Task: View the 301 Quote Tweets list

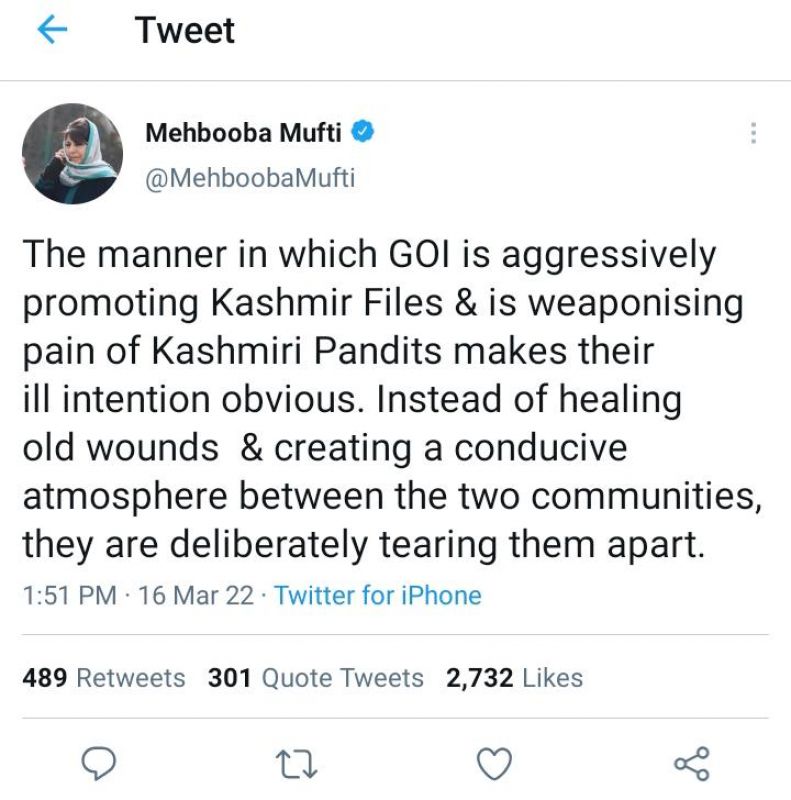Action: (x=316, y=678)
